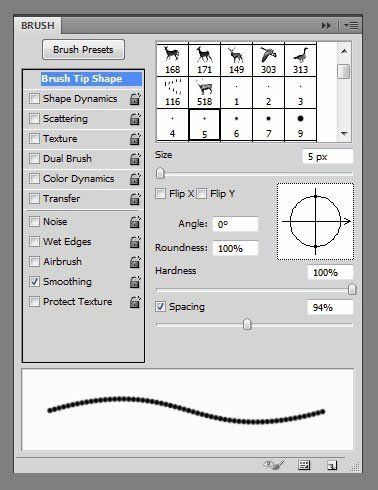Click the brush list scroll-down arrow
The image size is (378, 490).
pos(344,134)
